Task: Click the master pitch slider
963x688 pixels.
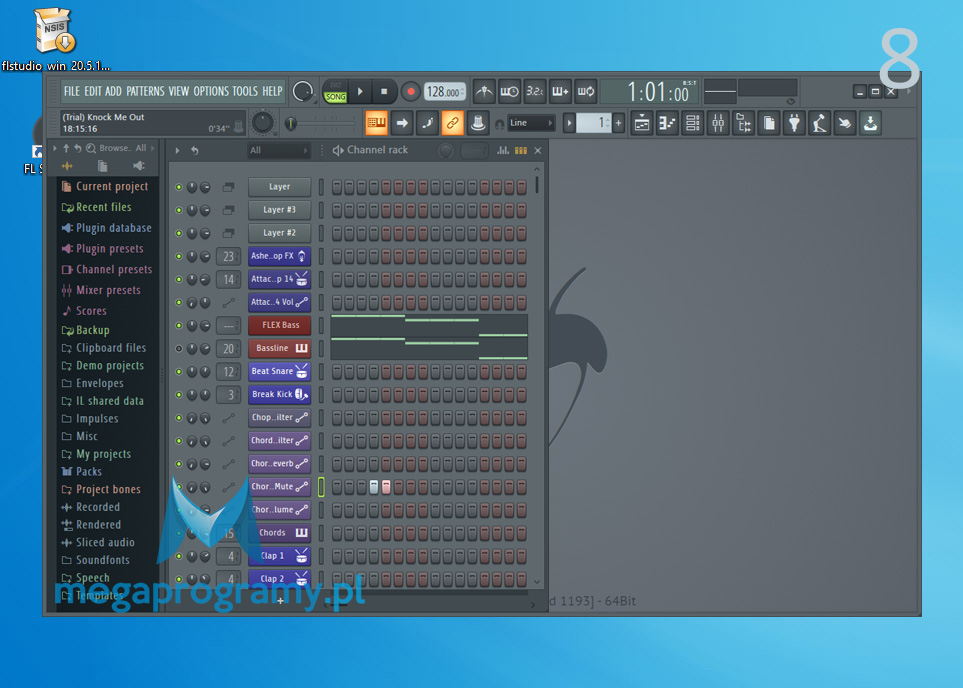Action: [x=322, y=123]
